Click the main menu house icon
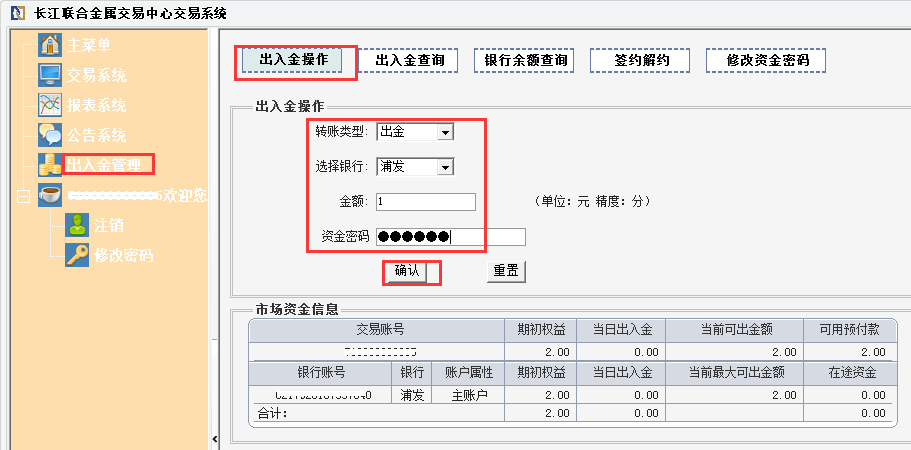The height and width of the screenshot is (450, 911). click(50, 46)
